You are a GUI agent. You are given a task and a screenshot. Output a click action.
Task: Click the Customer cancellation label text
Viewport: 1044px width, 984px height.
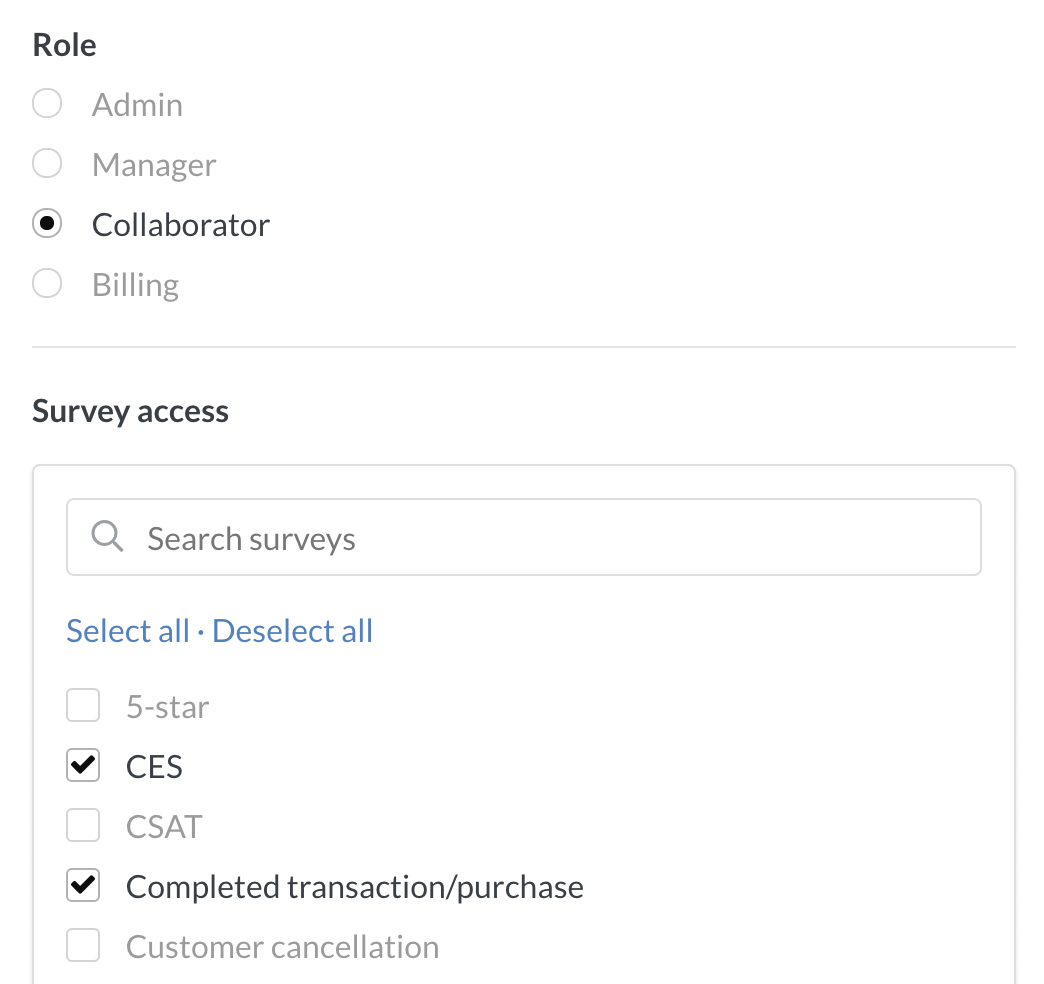282,948
